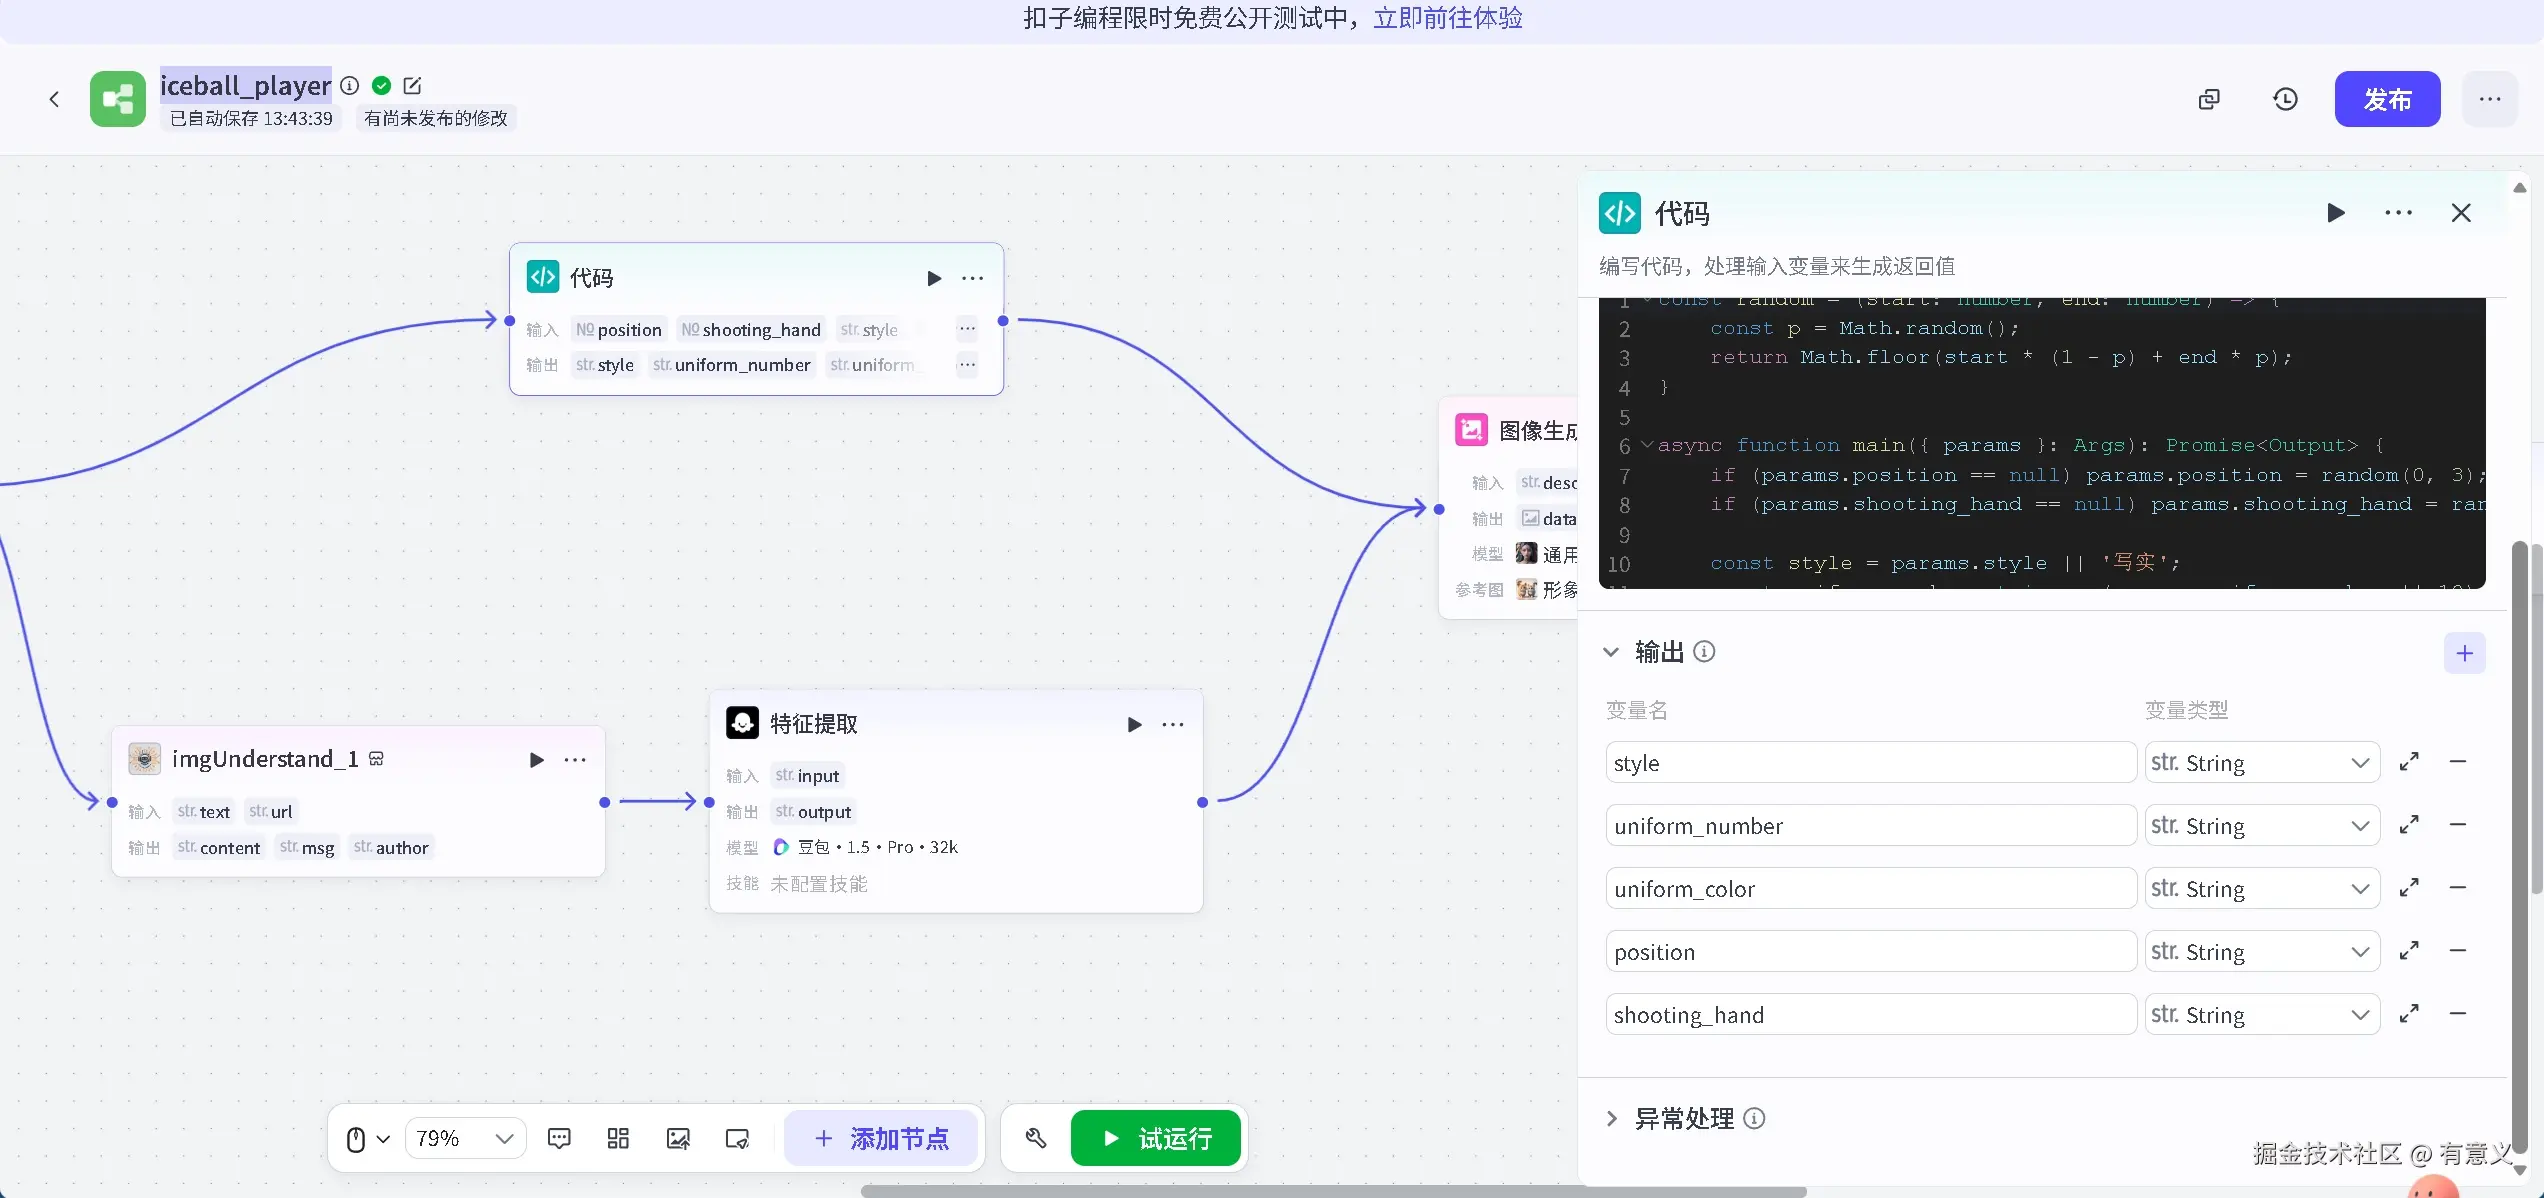Open more options menu of imgUnderstand_1 node
The width and height of the screenshot is (2544, 1198).
pos(575,760)
